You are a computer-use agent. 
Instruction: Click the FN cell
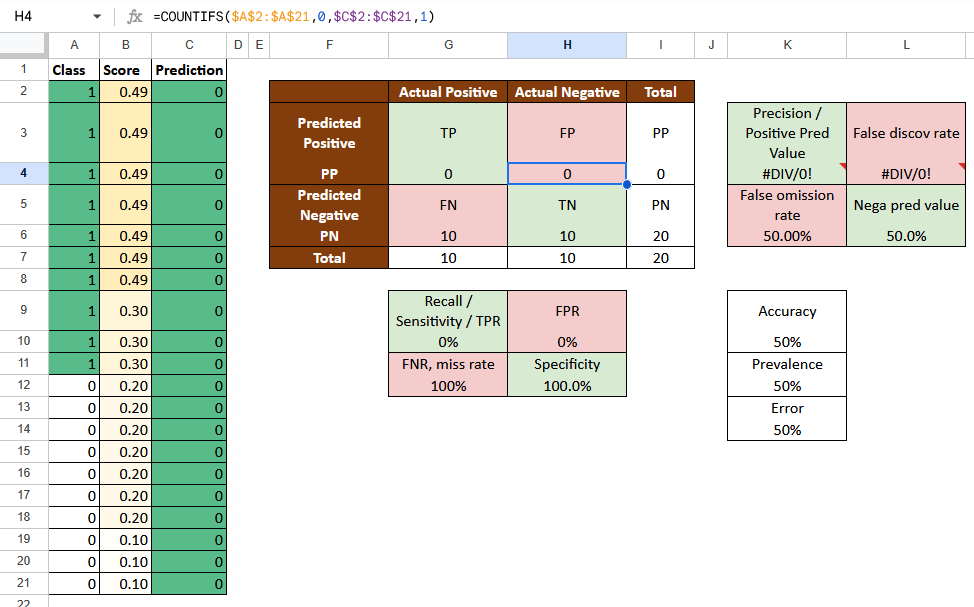tap(448, 205)
